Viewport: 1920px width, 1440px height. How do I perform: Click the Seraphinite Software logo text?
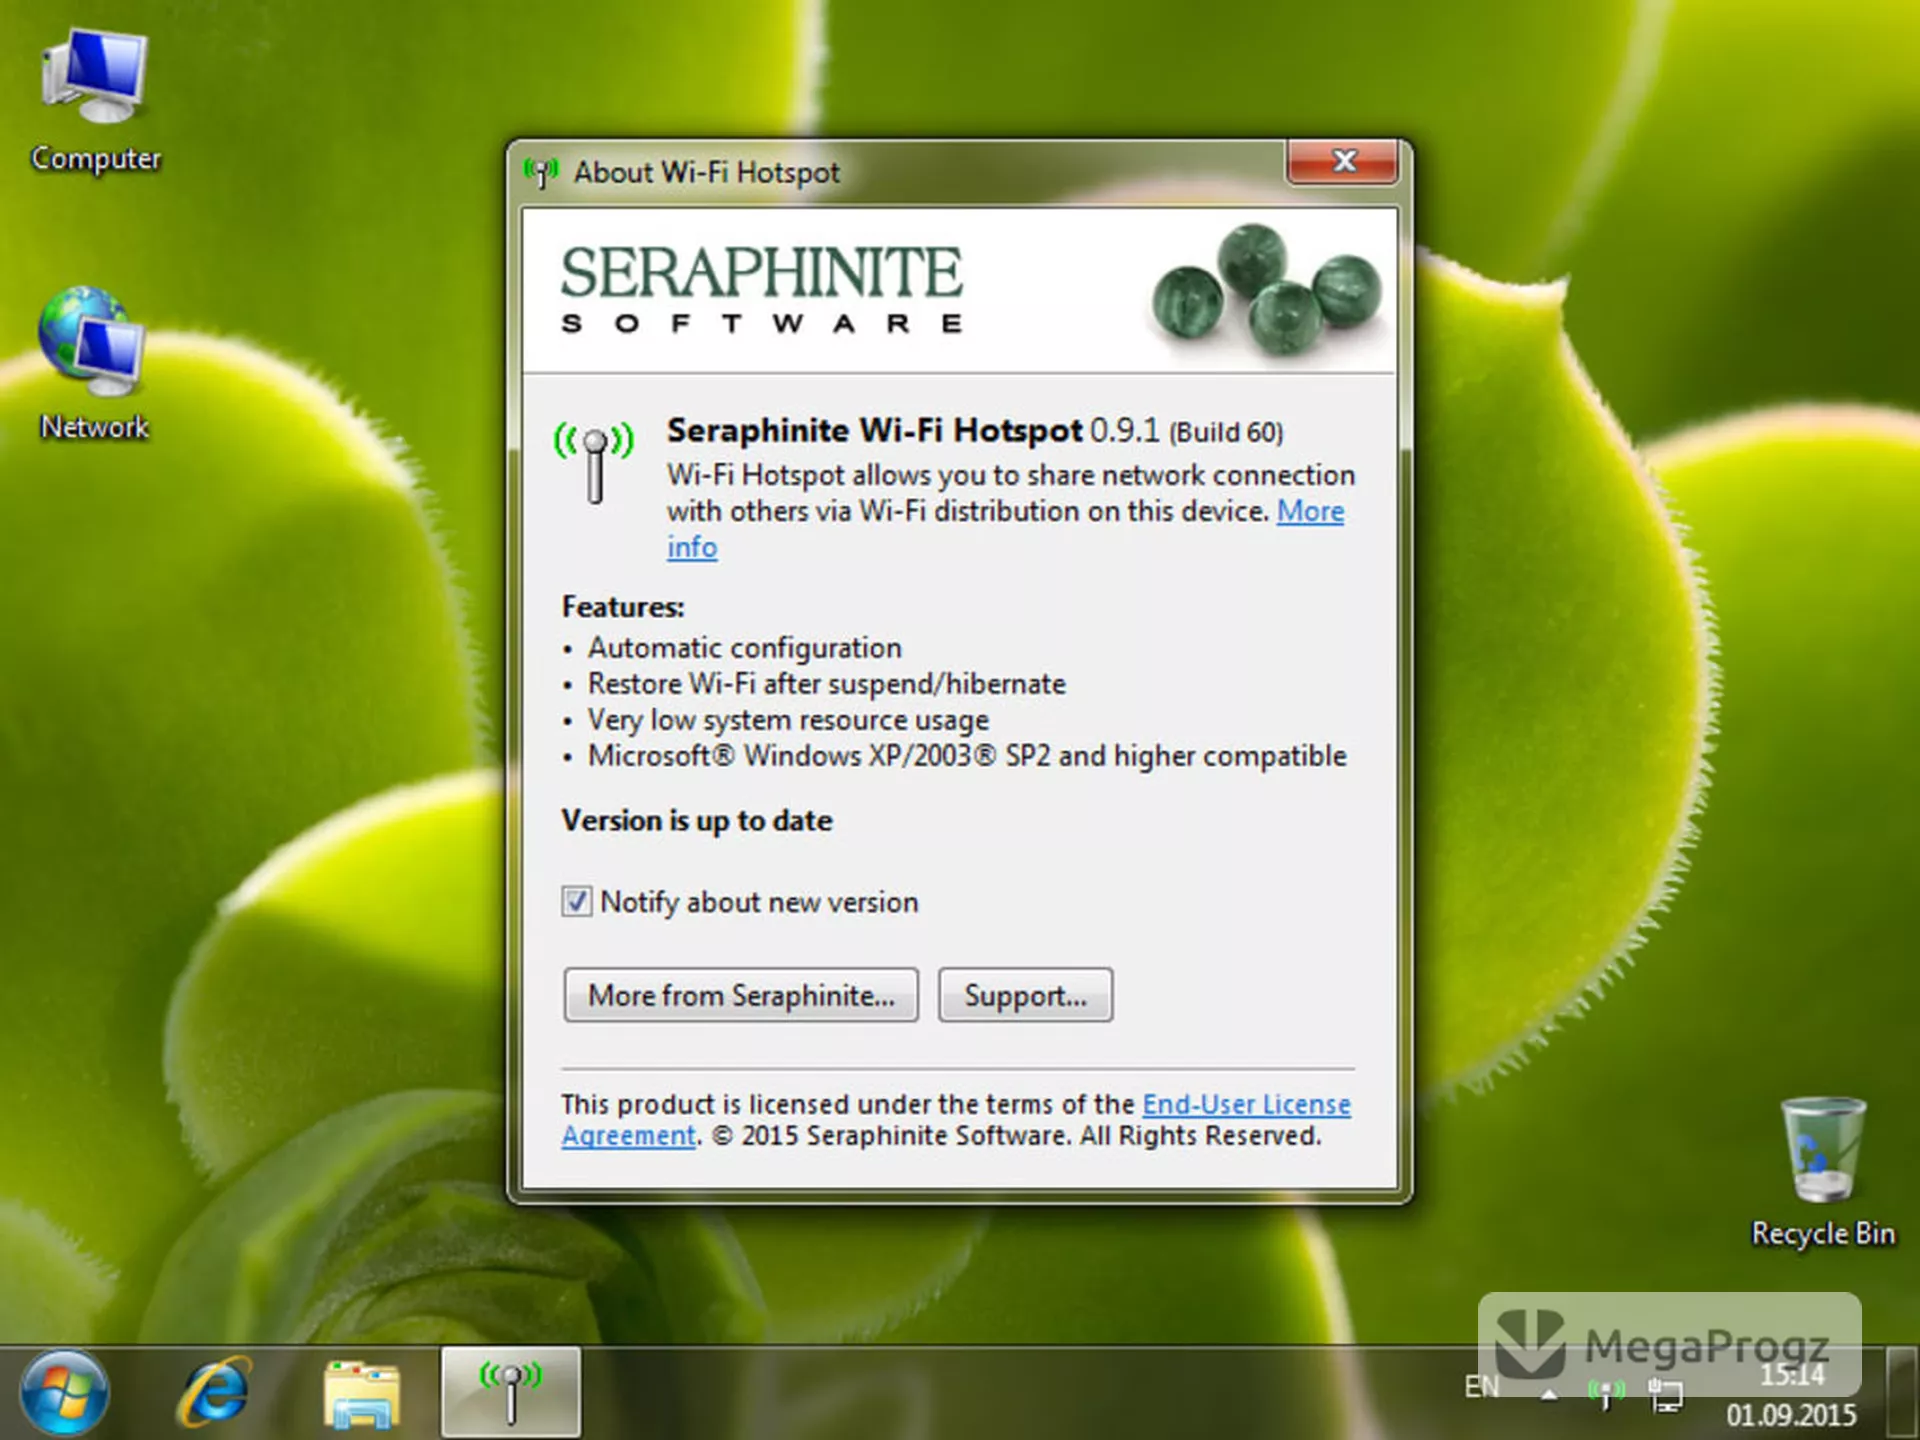point(762,289)
